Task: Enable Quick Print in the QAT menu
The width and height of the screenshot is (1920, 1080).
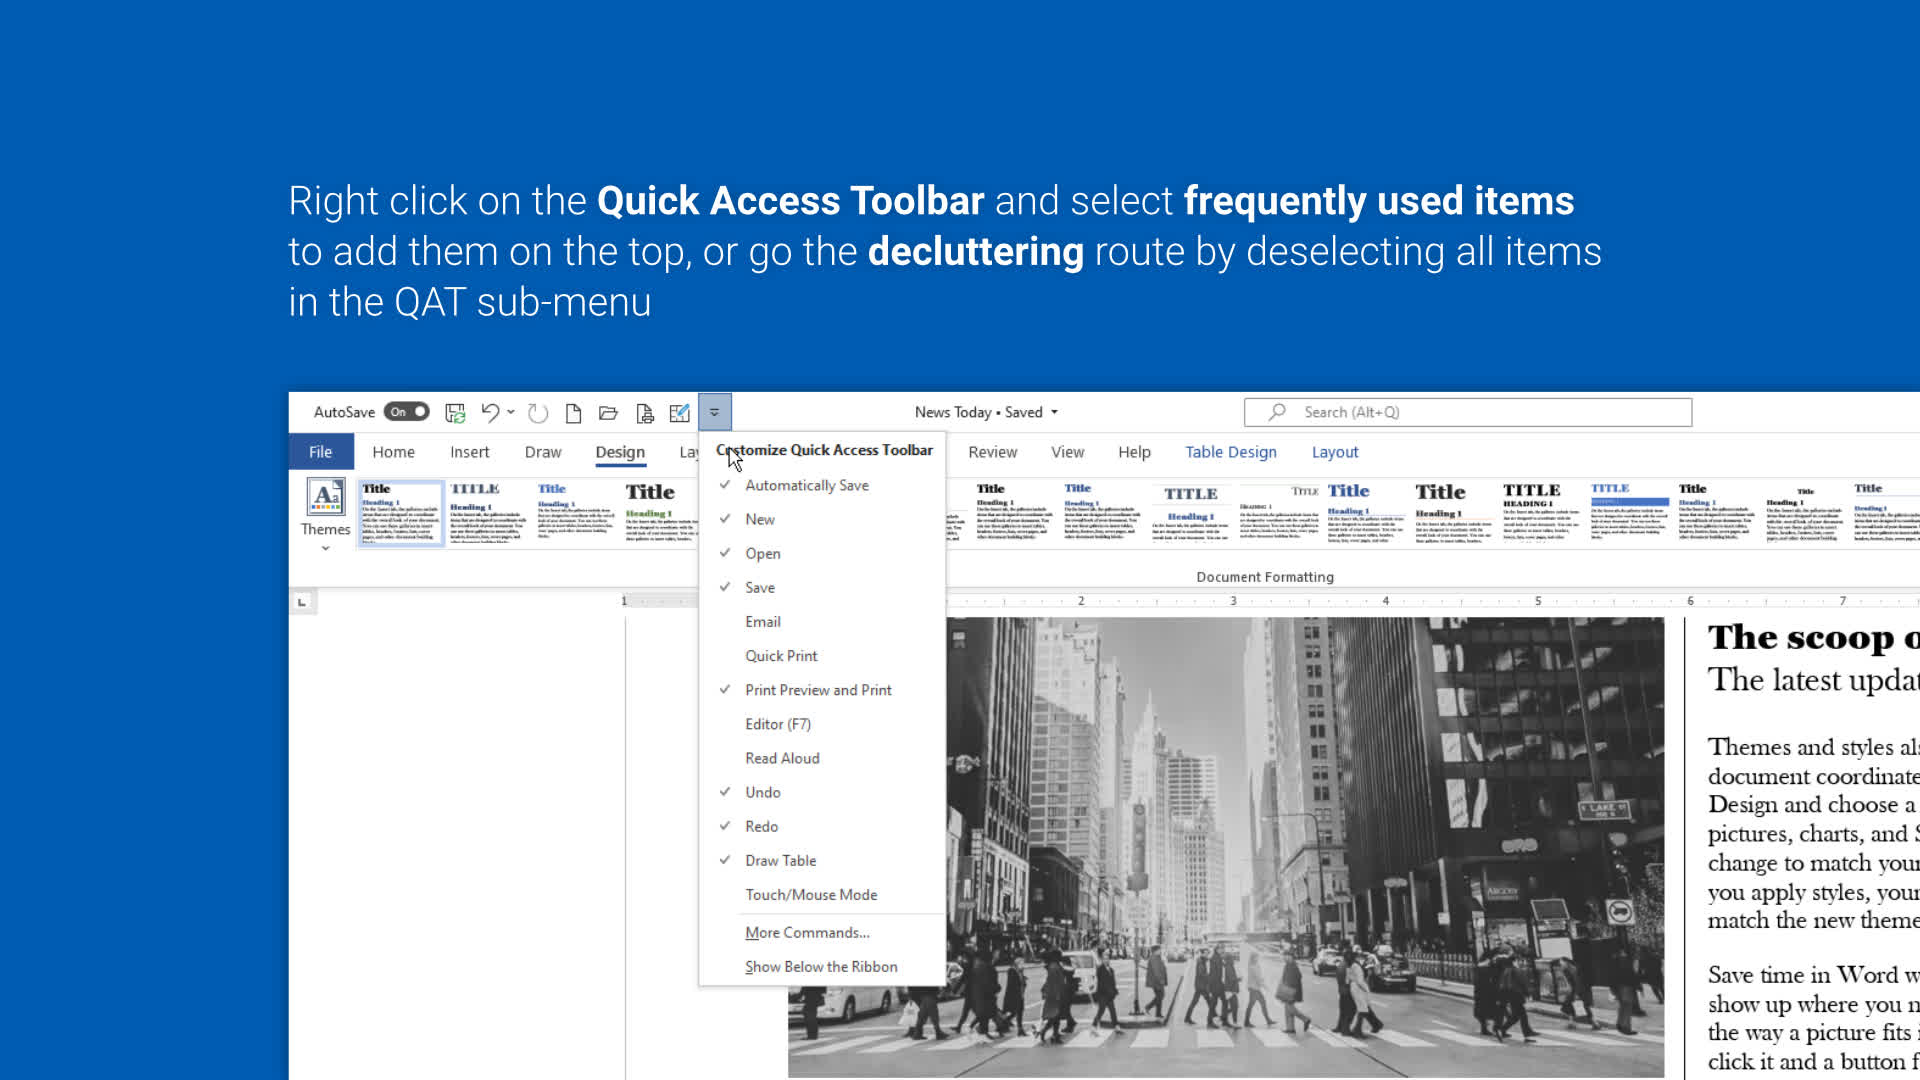Action: tap(780, 656)
